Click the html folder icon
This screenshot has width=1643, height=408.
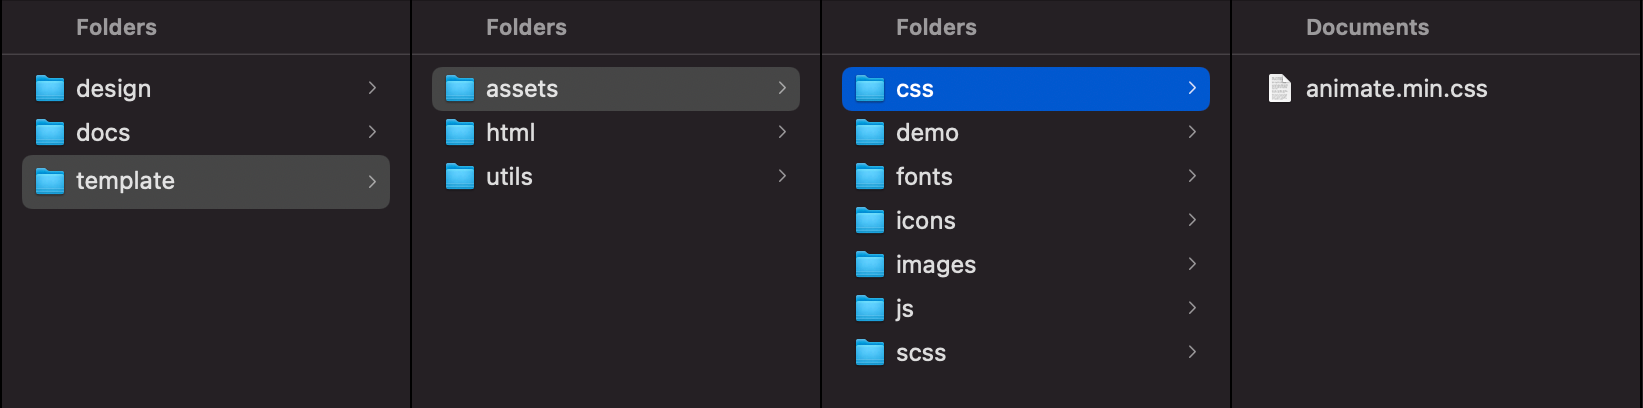click(x=460, y=133)
